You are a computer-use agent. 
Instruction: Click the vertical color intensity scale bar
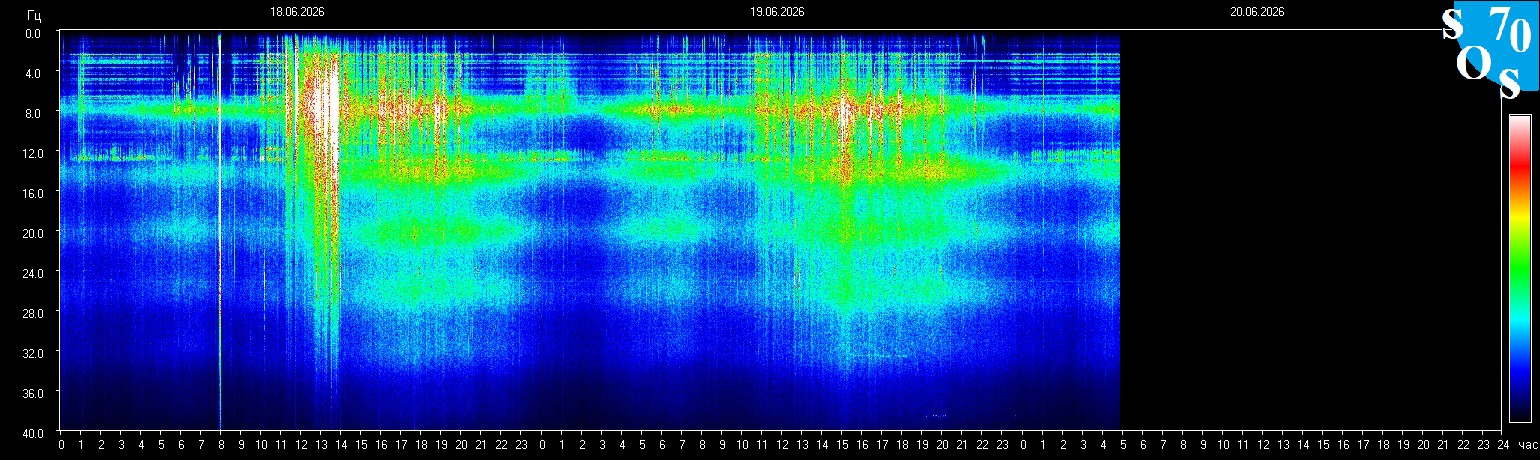click(x=1519, y=268)
